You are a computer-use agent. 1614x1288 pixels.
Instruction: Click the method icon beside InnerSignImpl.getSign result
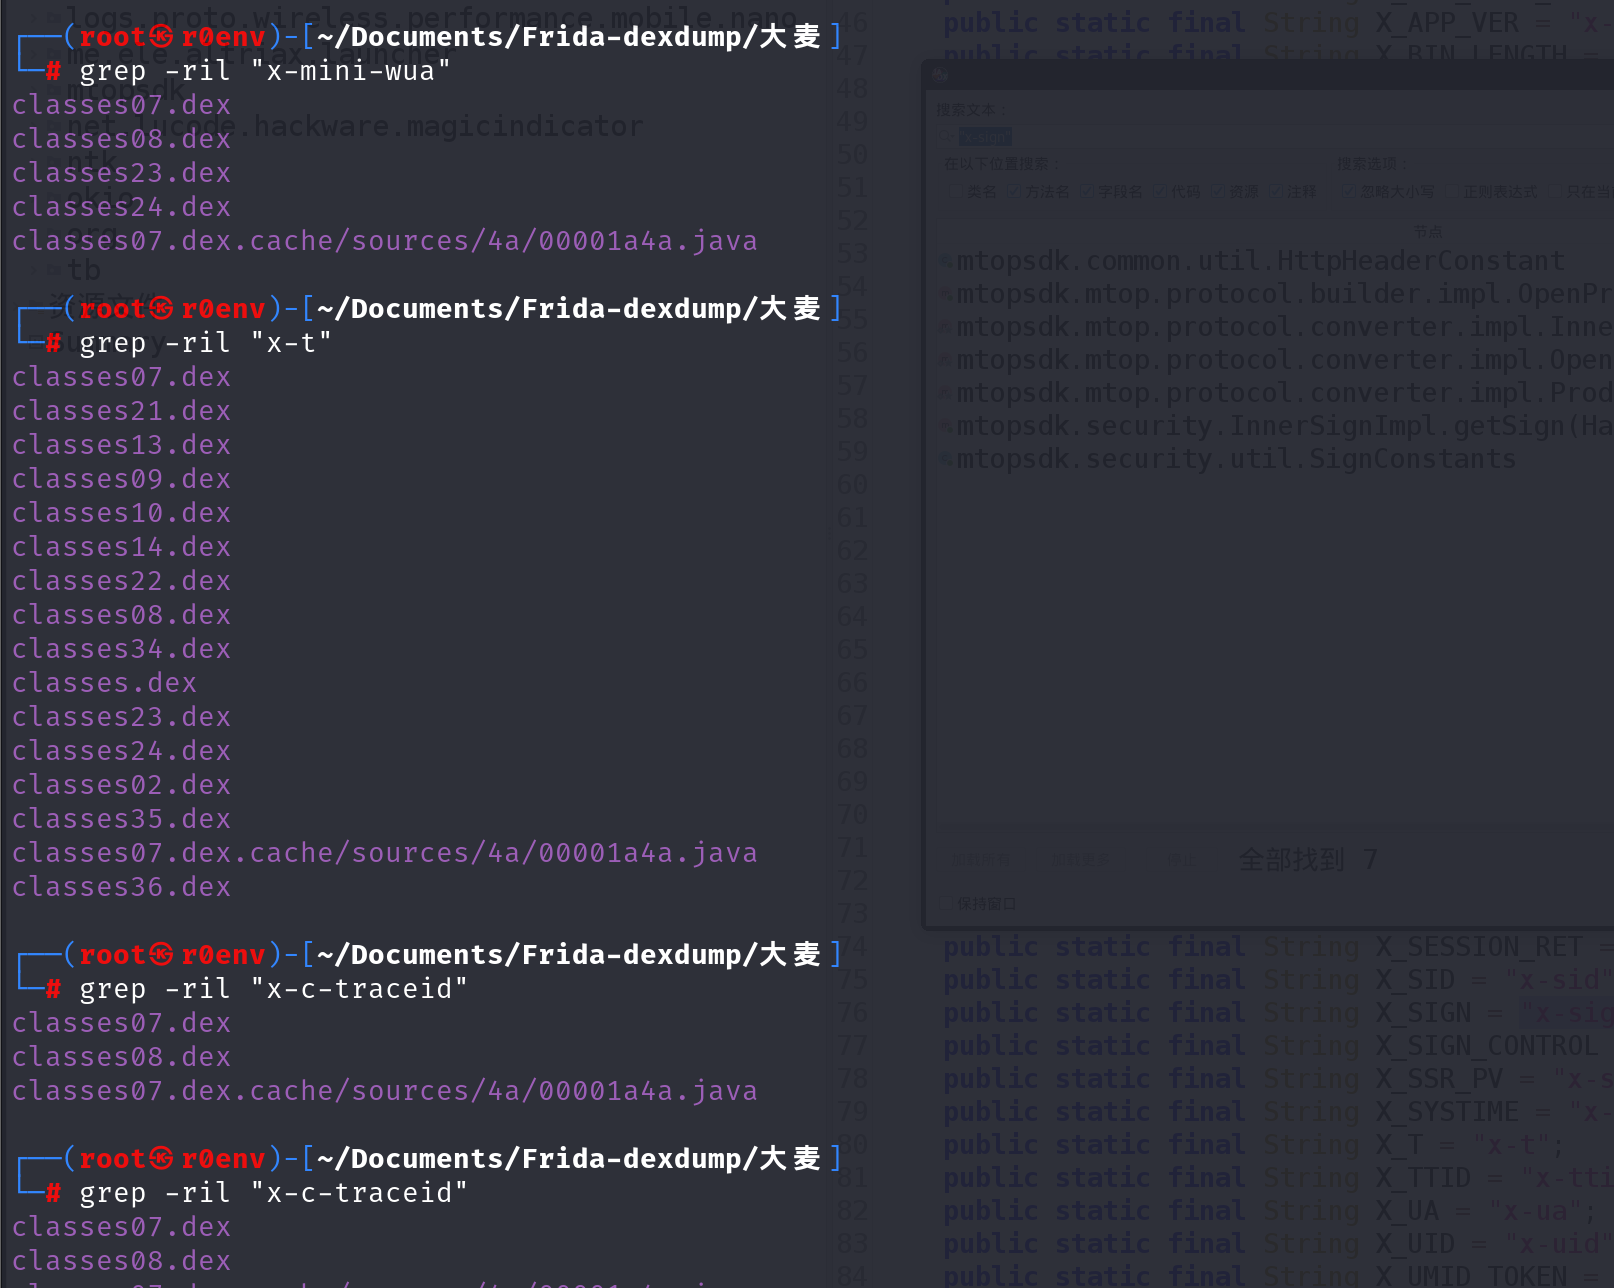(946, 427)
